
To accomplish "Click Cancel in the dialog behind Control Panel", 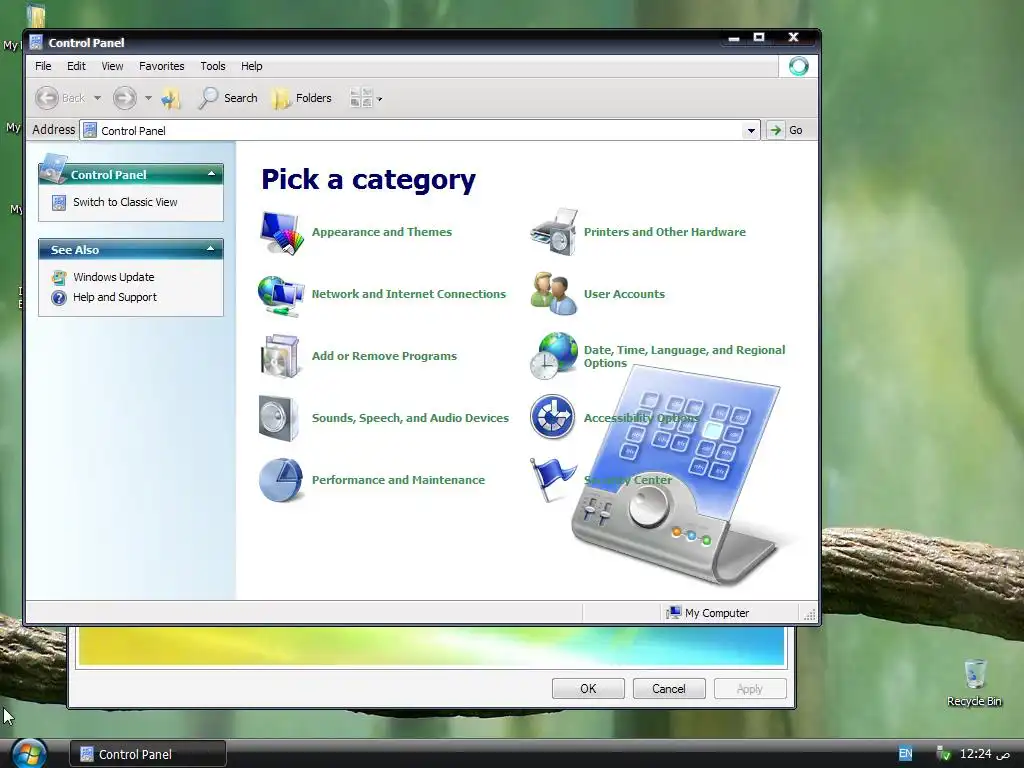I will click(x=669, y=688).
